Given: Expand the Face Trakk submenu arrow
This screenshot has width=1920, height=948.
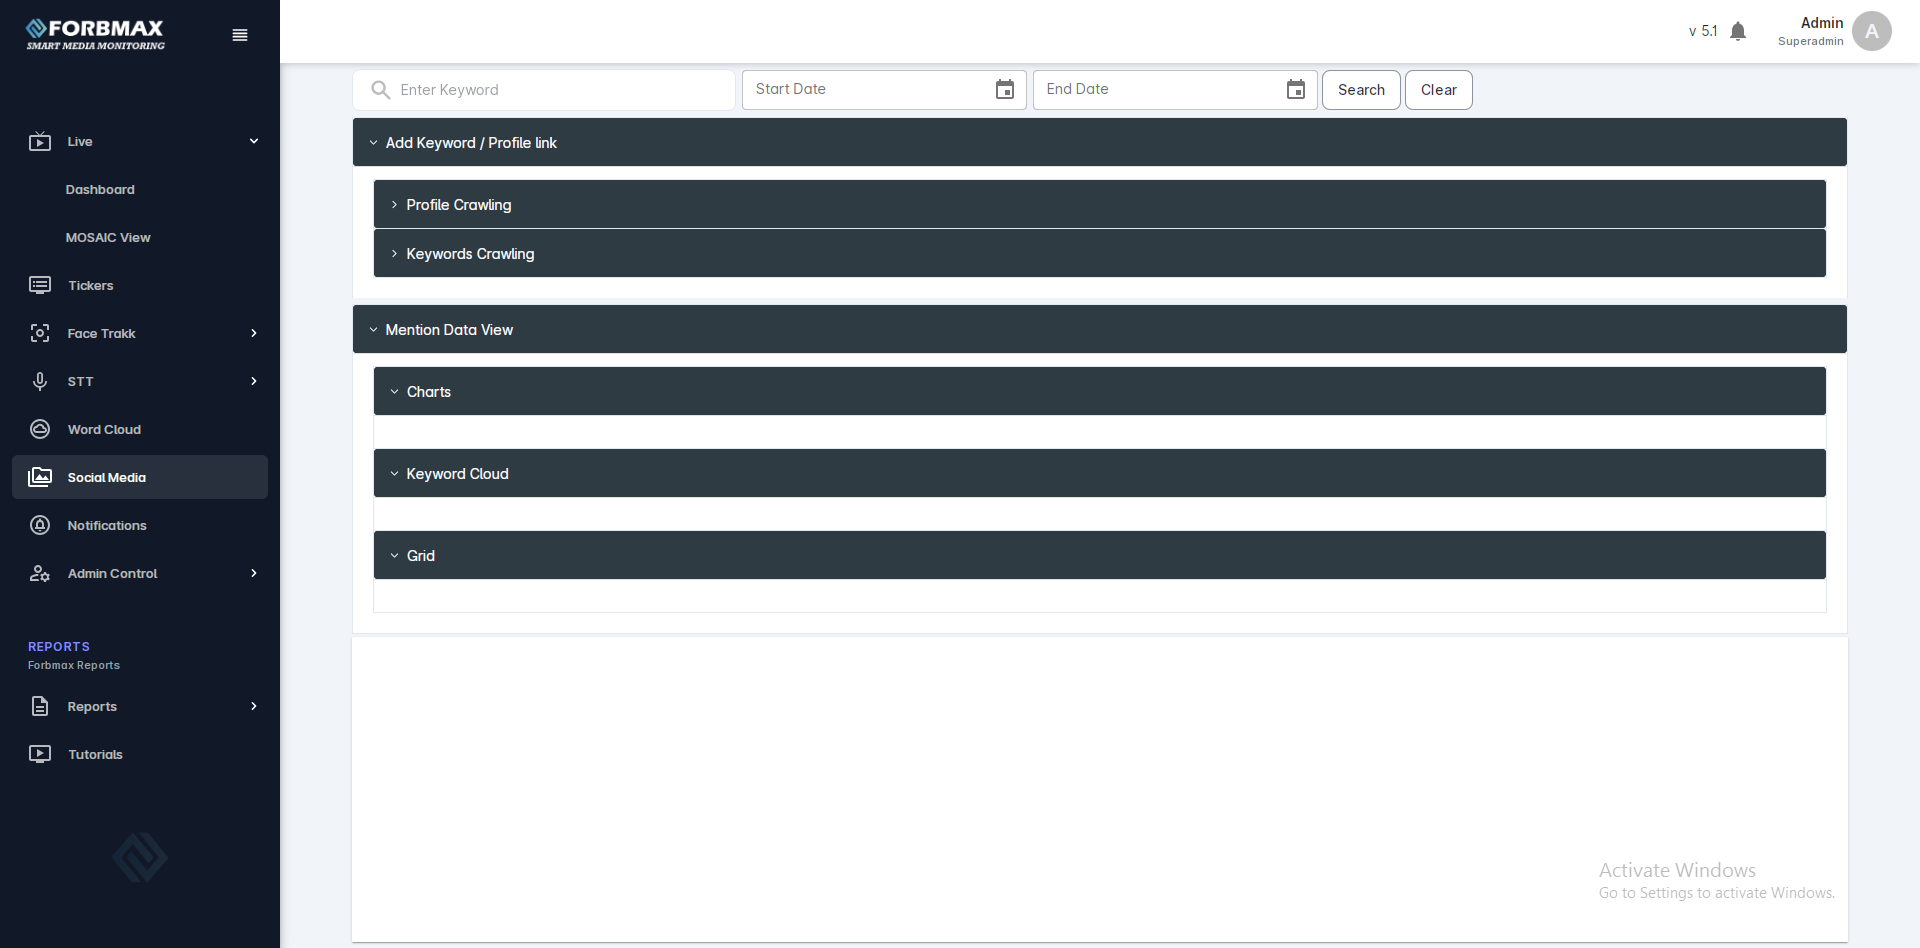Looking at the screenshot, I should pos(254,334).
